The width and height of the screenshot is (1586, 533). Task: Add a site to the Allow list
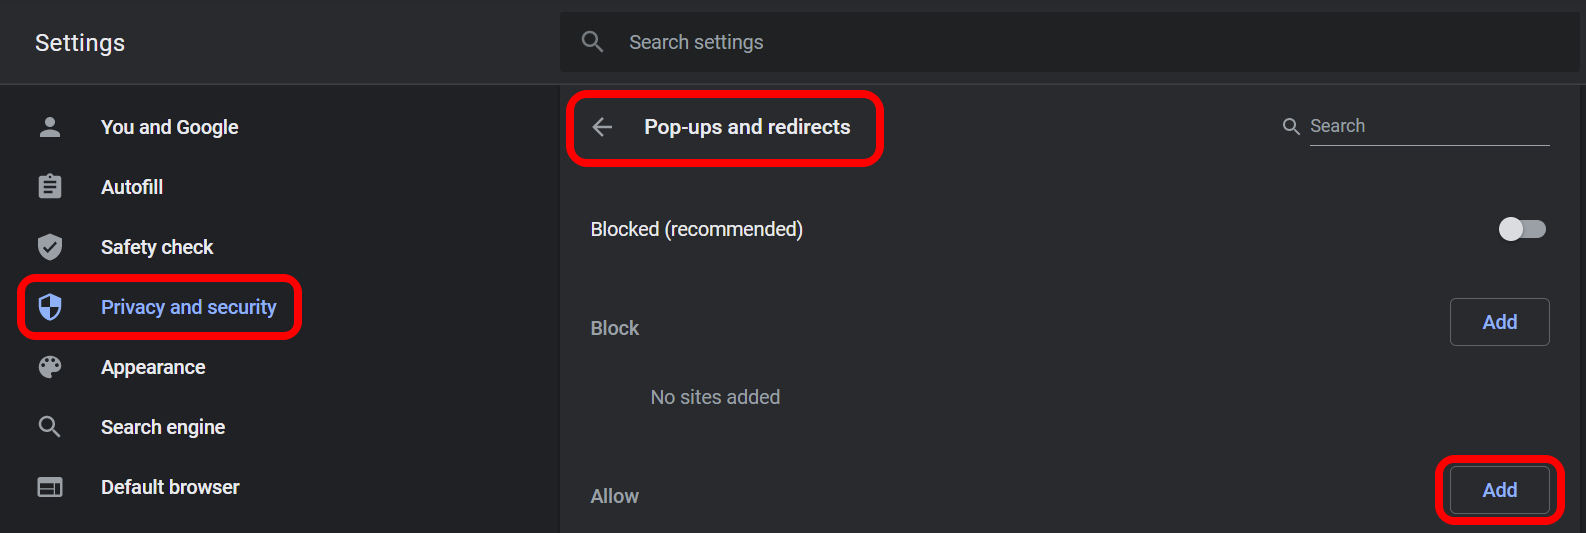click(x=1499, y=490)
